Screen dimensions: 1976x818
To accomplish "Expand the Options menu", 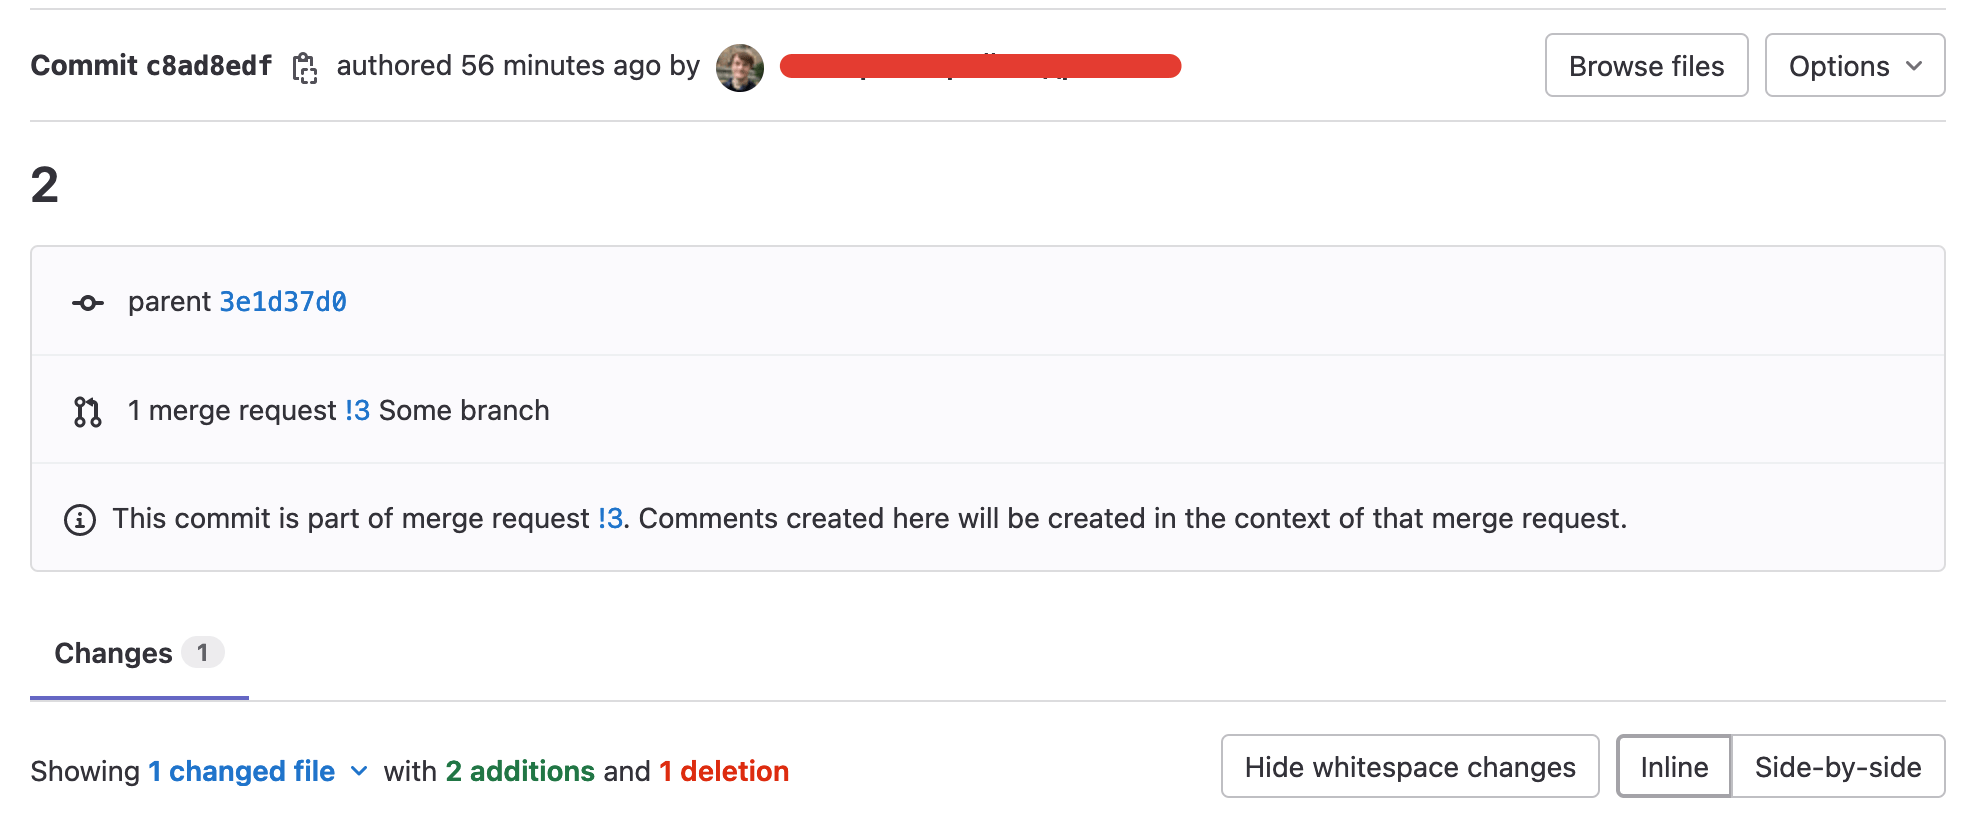I will (x=1855, y=66).
